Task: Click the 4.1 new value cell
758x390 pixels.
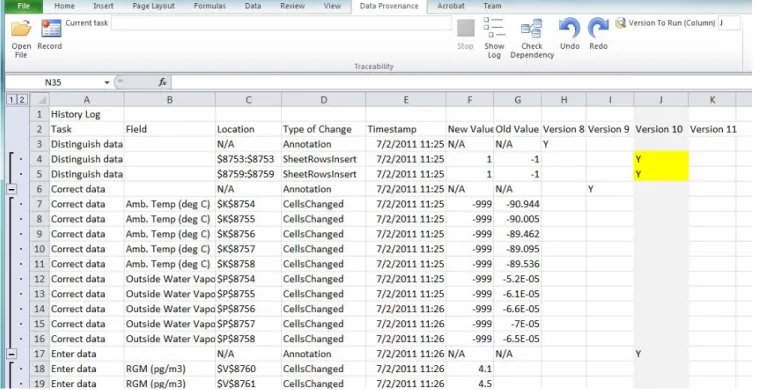Action: (469, 369)
